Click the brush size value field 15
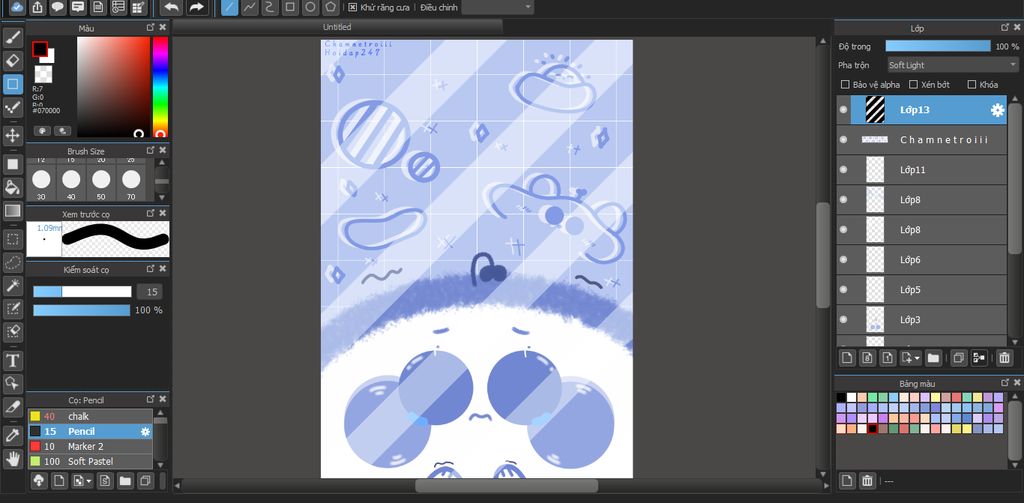Image resolution: width=1024 pixels, height=503 pixels. coord(150,292)
